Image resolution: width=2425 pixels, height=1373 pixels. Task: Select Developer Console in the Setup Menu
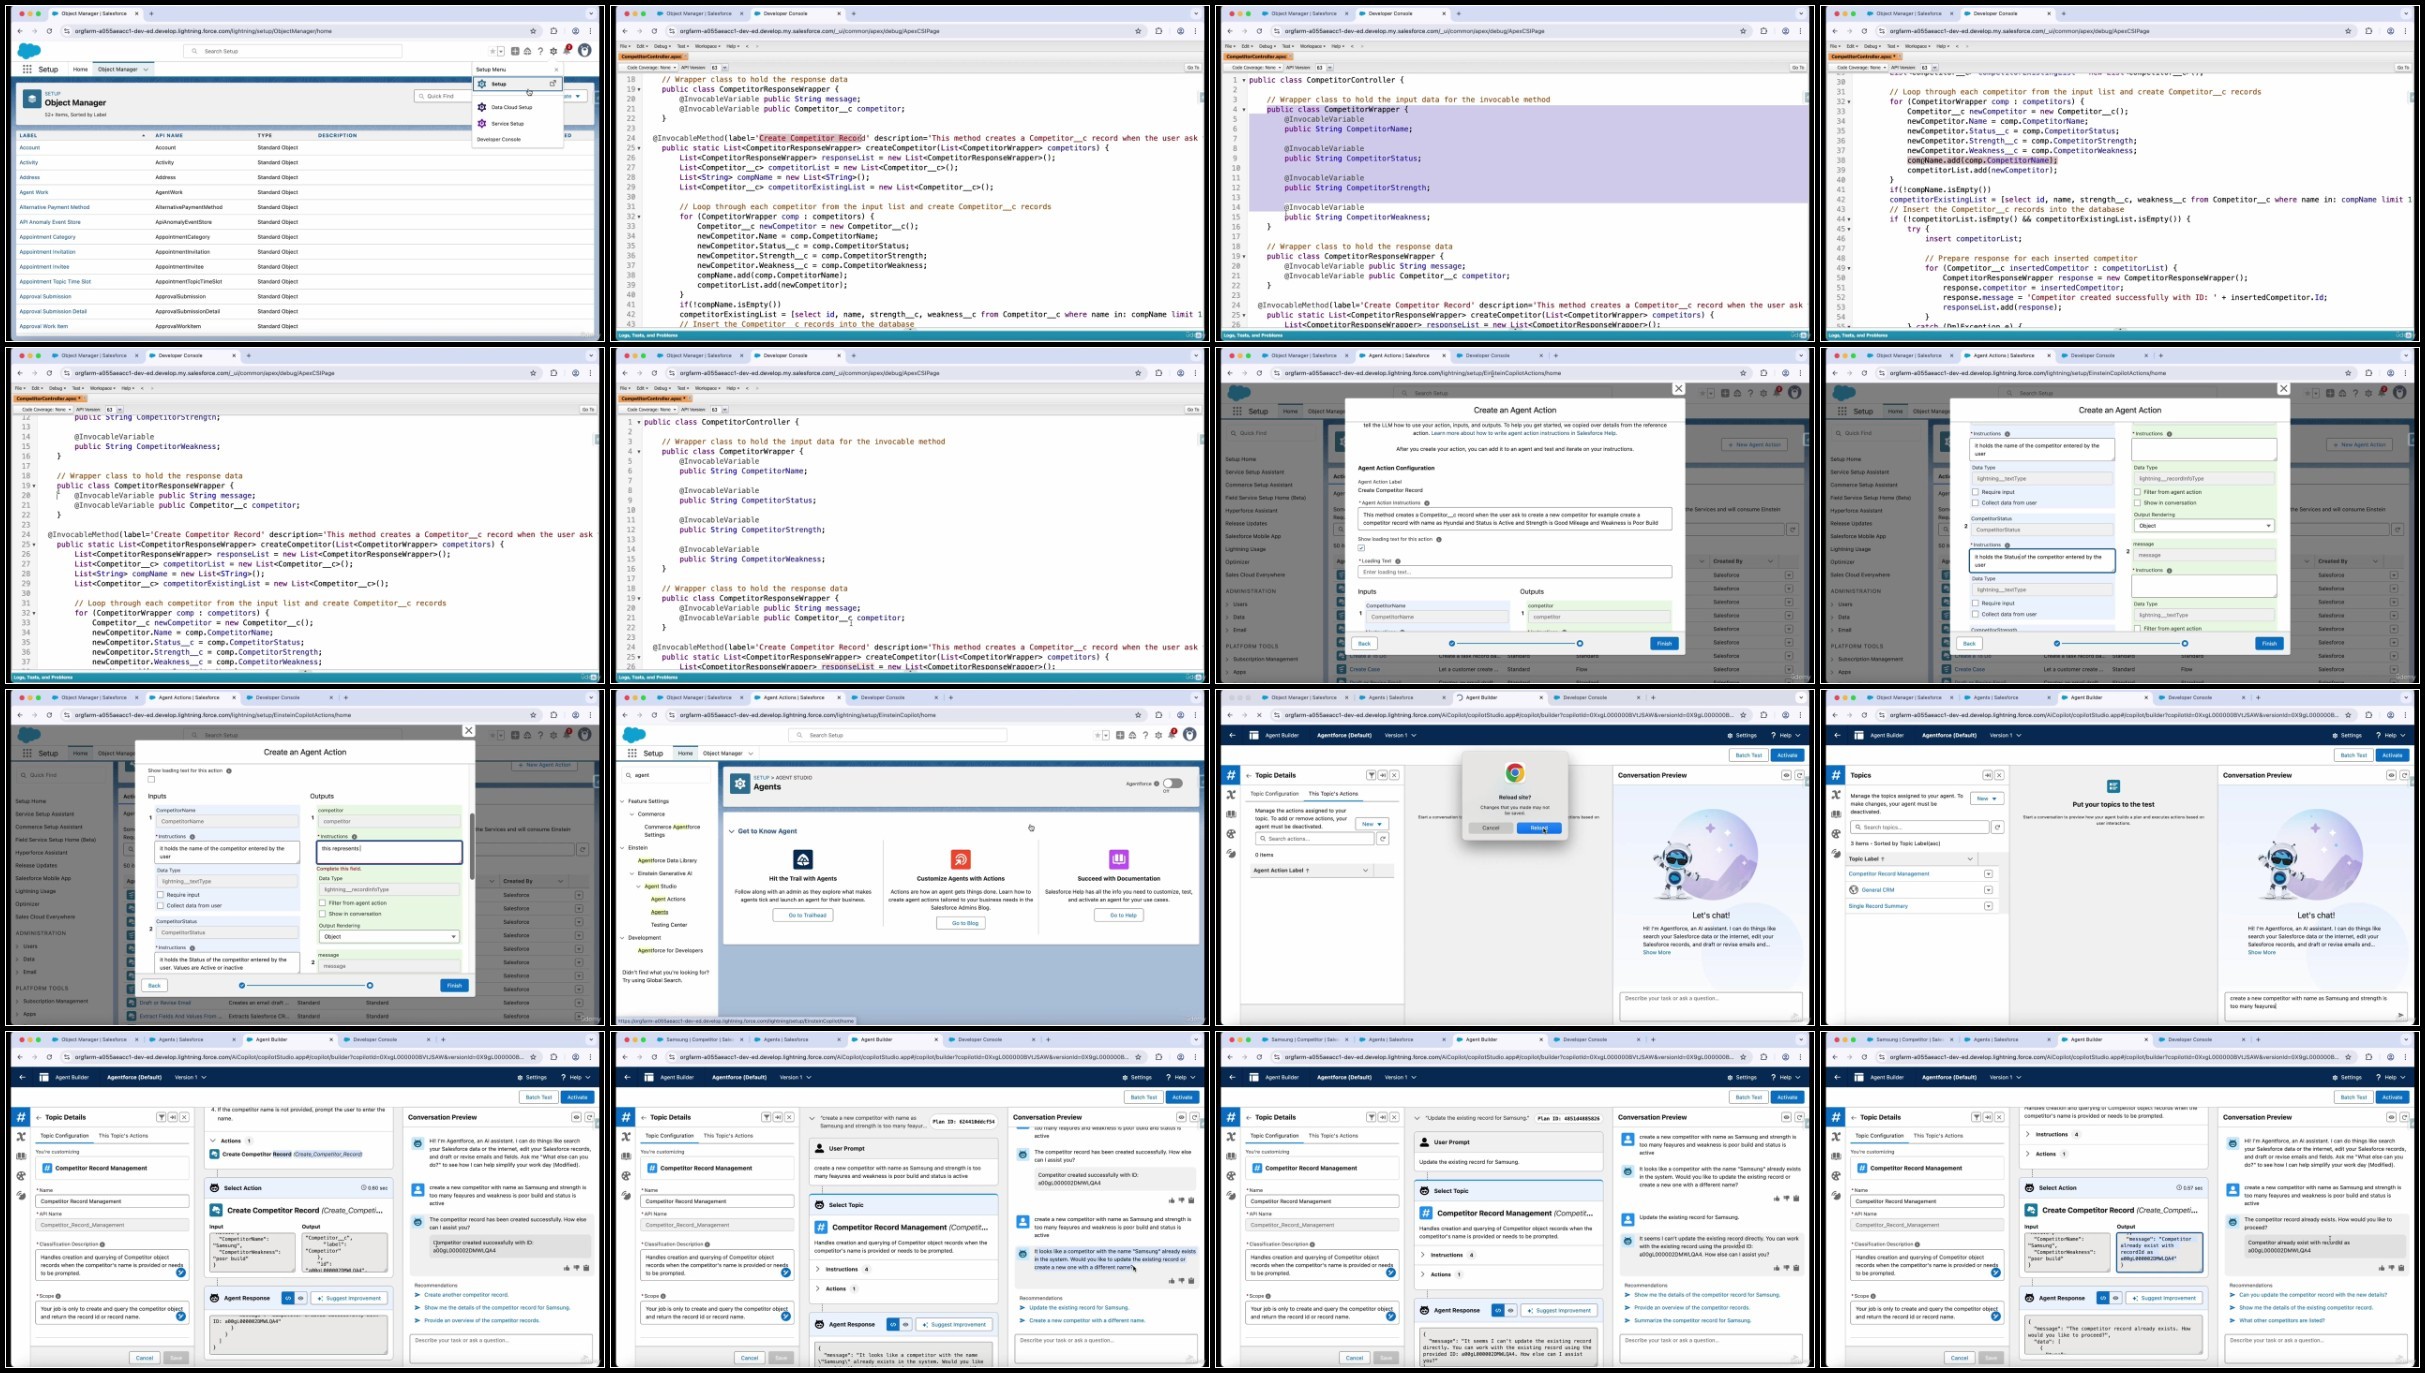click(x=499, y=139)
